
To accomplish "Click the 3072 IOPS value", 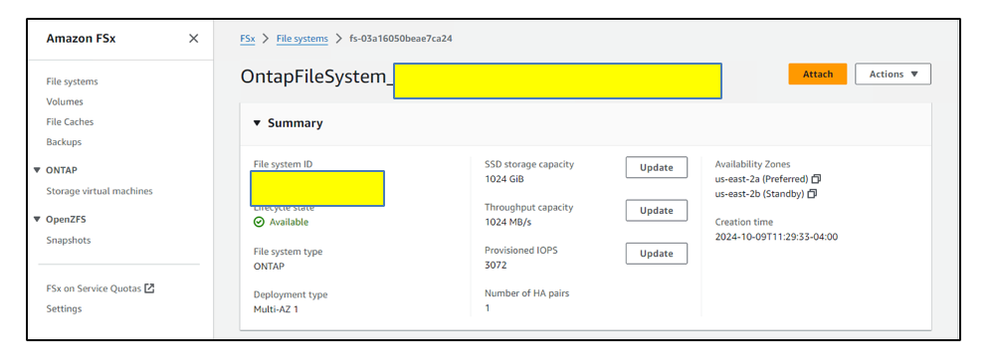I will (x=495, y=265).
